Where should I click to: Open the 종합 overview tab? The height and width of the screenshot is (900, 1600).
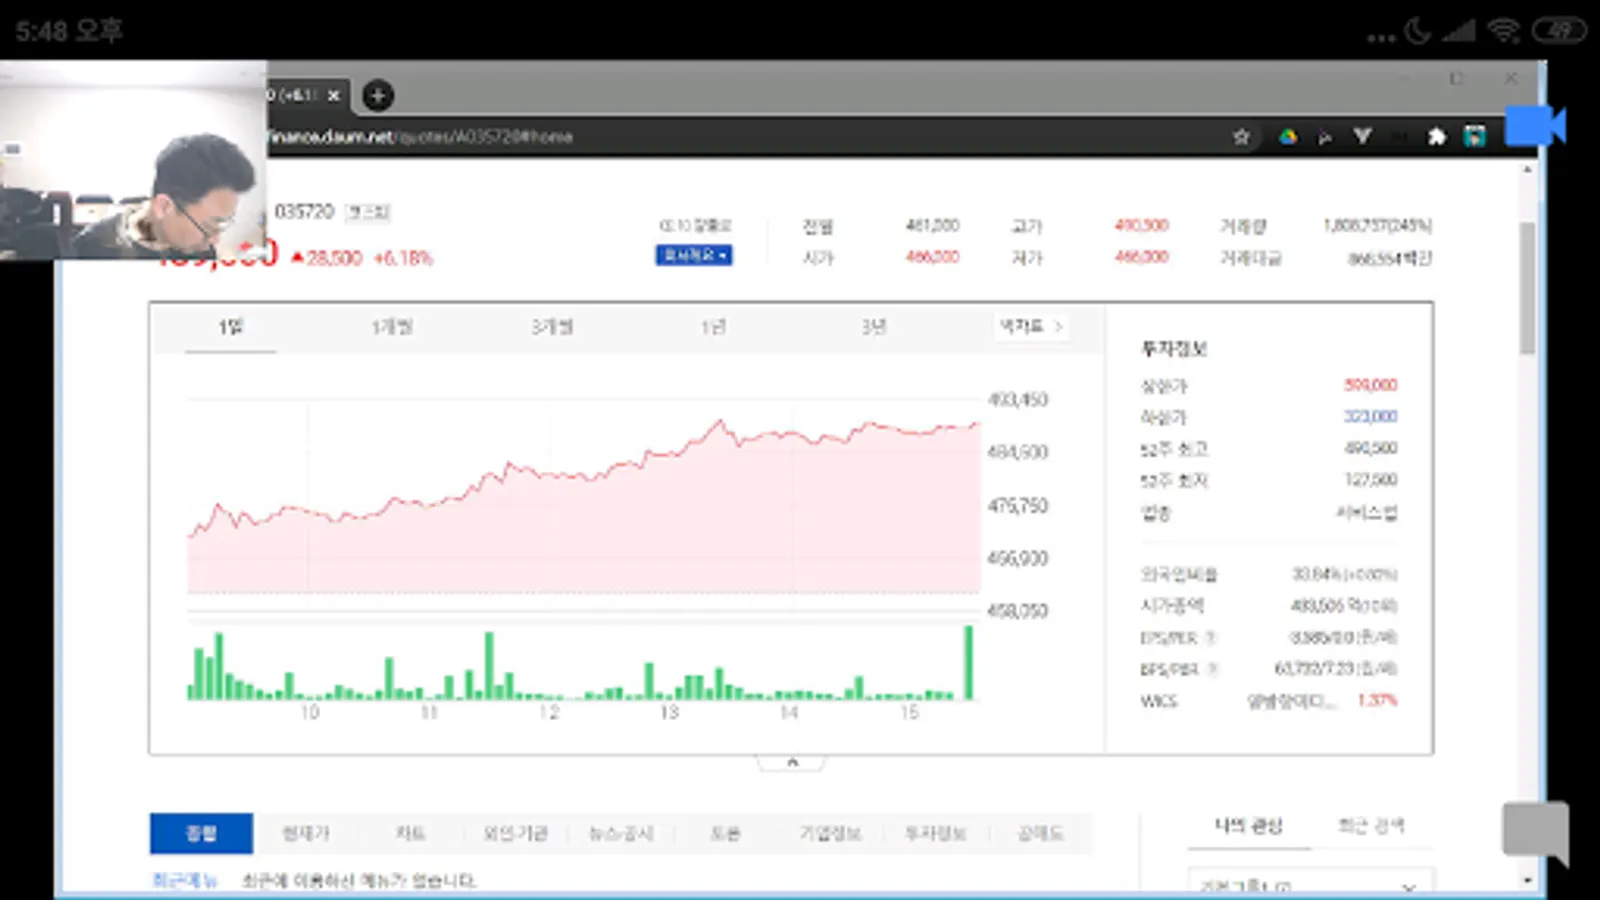pos(201,833)
